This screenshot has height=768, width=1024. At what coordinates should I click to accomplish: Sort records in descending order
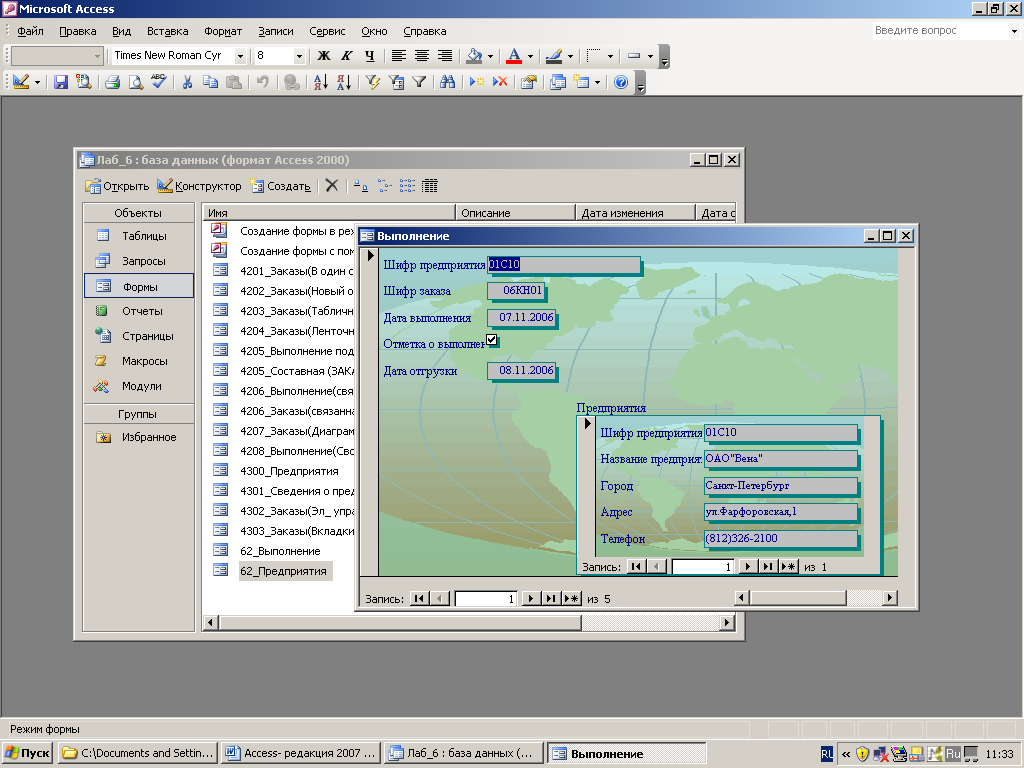click(x=343, y=83)
